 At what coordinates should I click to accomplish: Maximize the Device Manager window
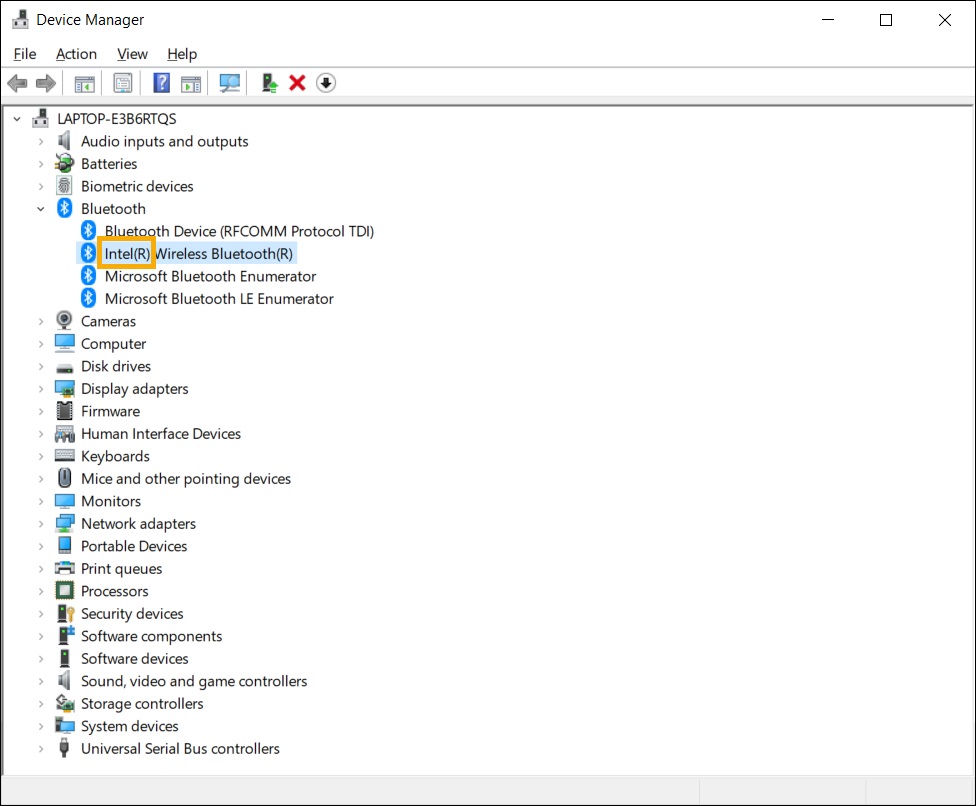point(886,20)
